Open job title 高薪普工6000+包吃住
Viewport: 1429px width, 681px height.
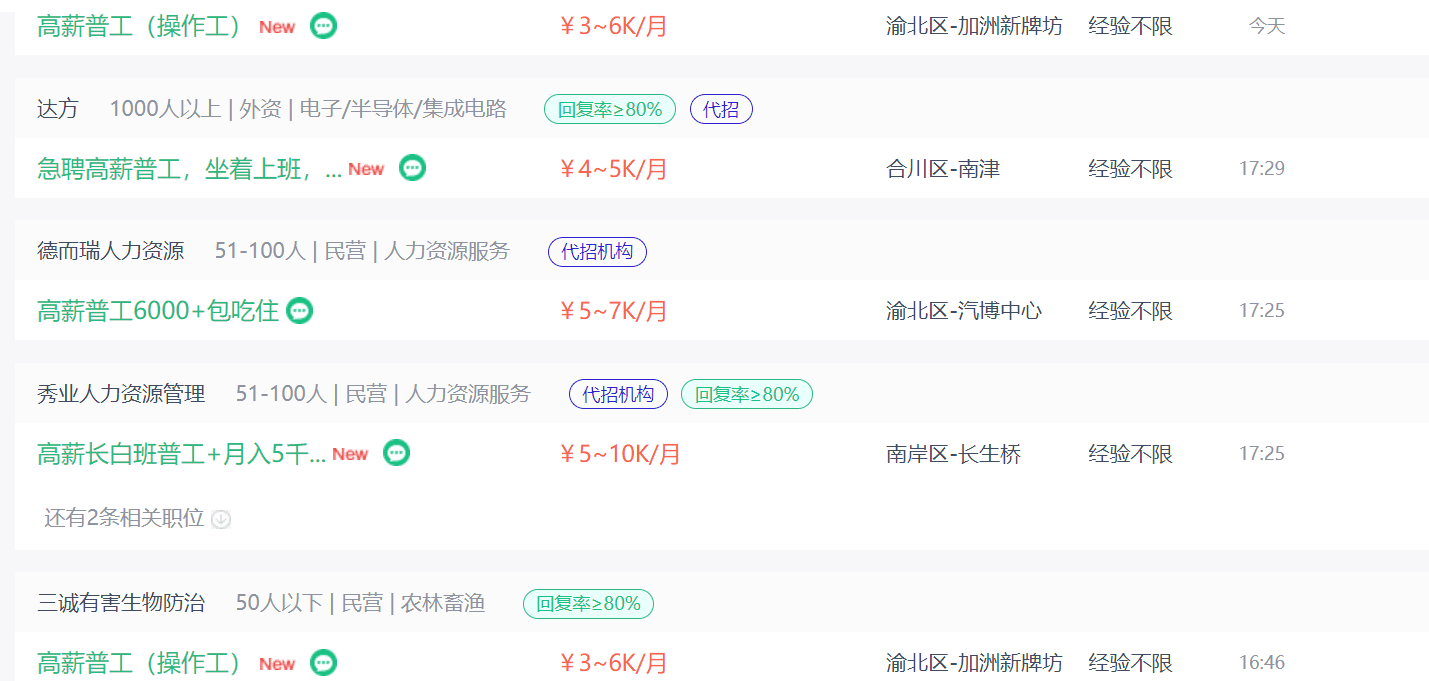pos(158,311)
